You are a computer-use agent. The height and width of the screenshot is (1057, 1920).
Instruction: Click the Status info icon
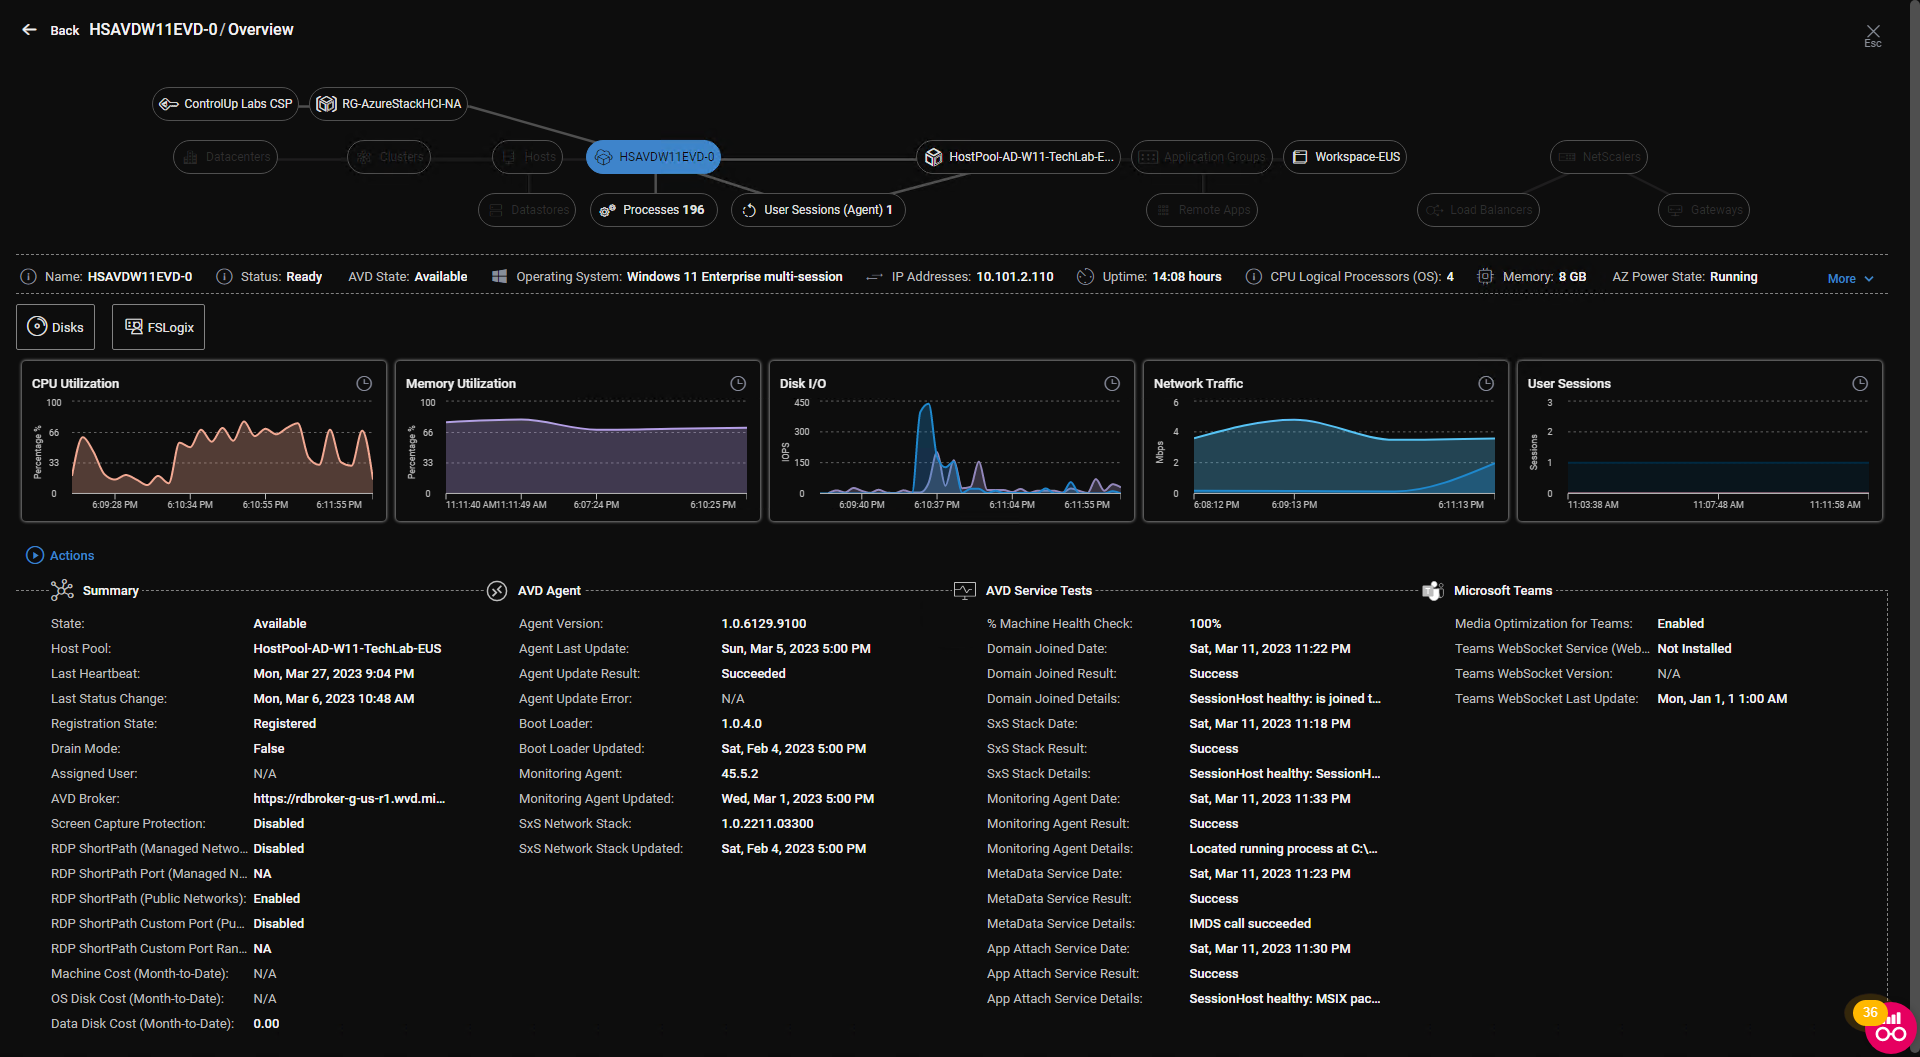pyautogui.click(x=225, y=277)
